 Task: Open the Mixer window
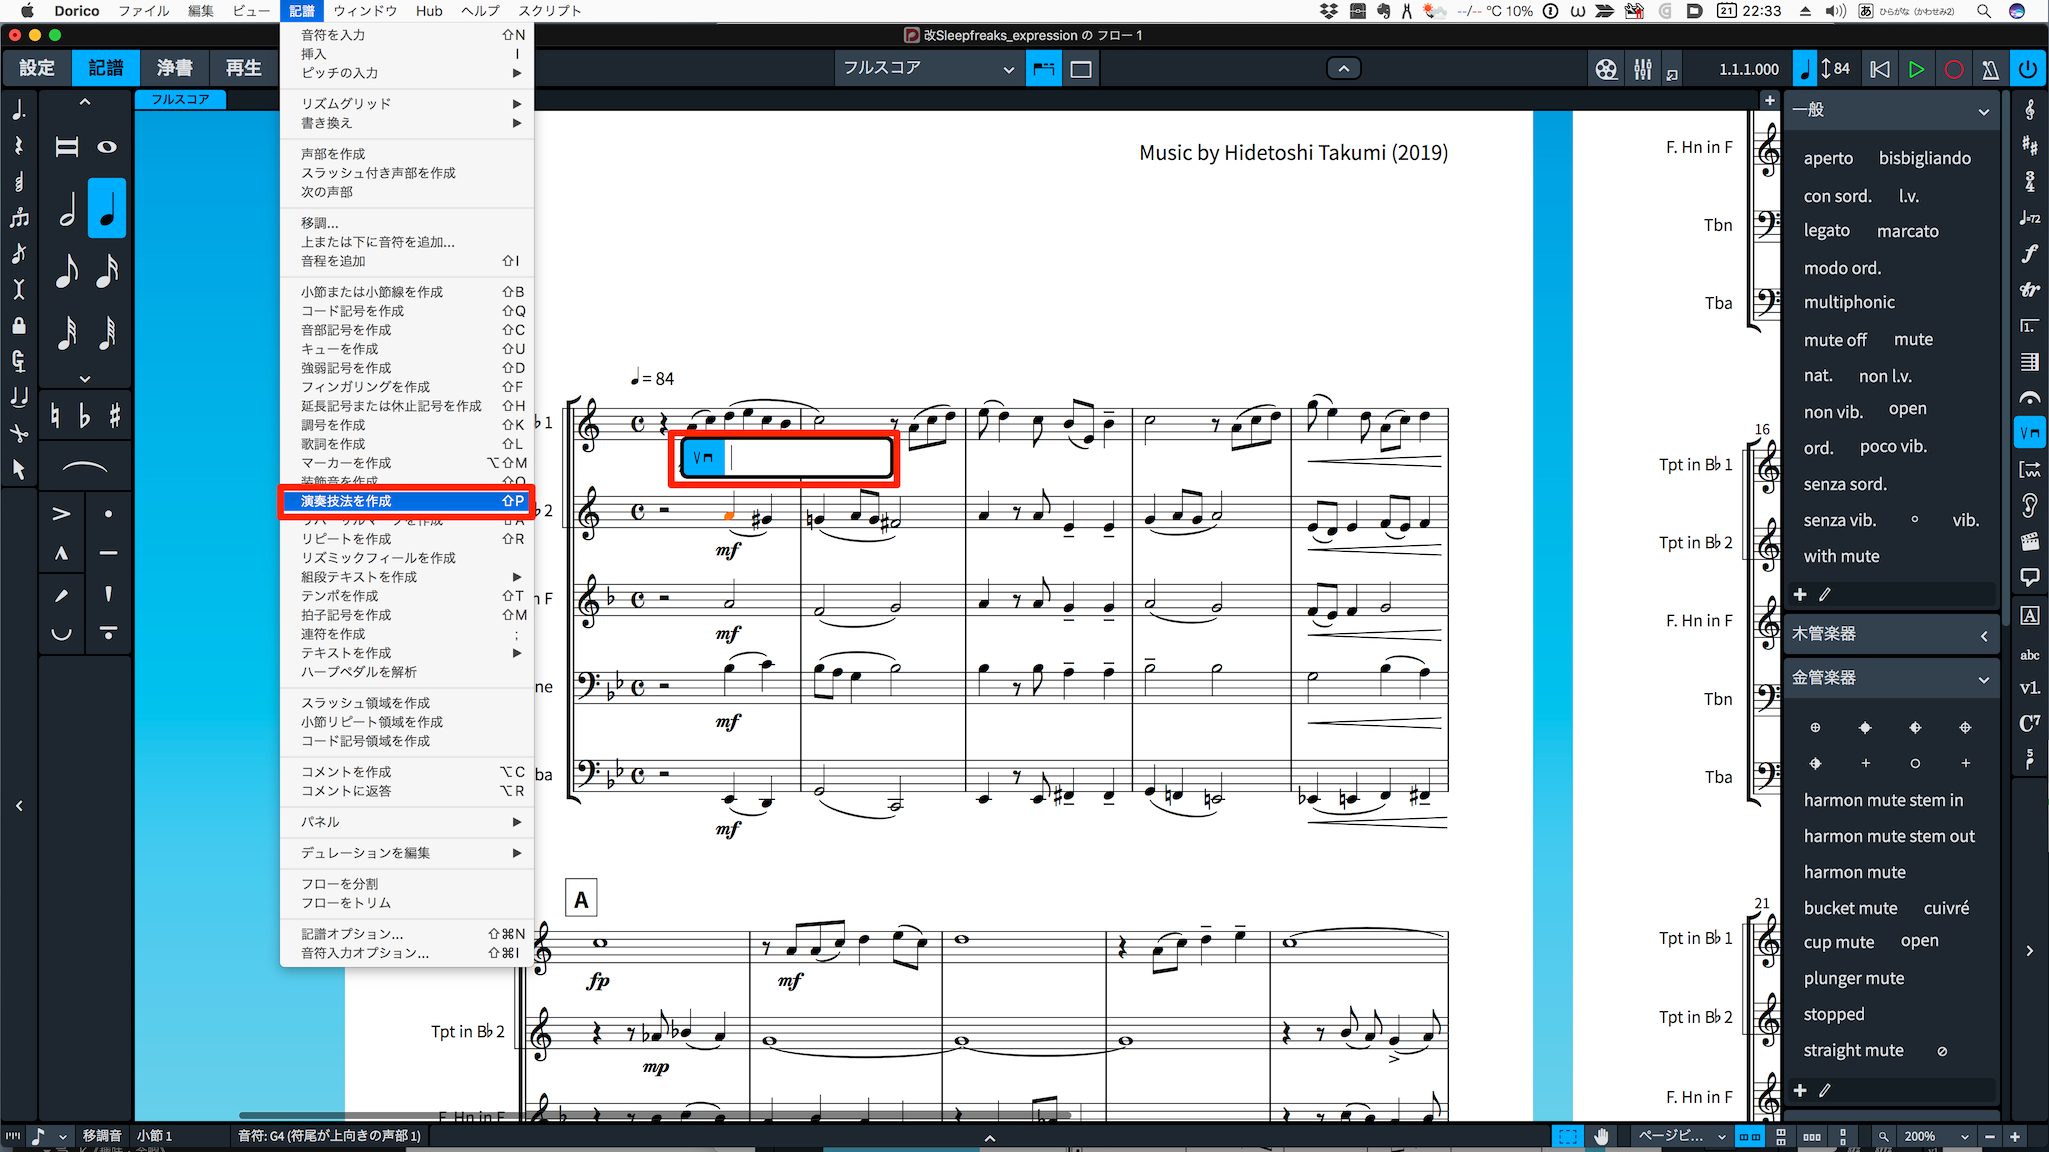click(1642, 69)
